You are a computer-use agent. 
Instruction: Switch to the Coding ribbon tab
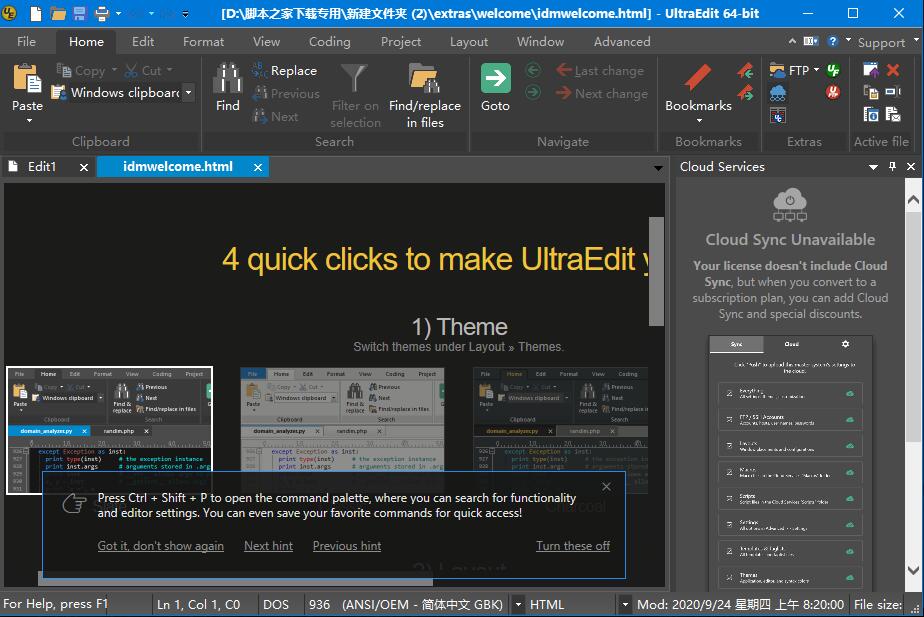[329, 41]
